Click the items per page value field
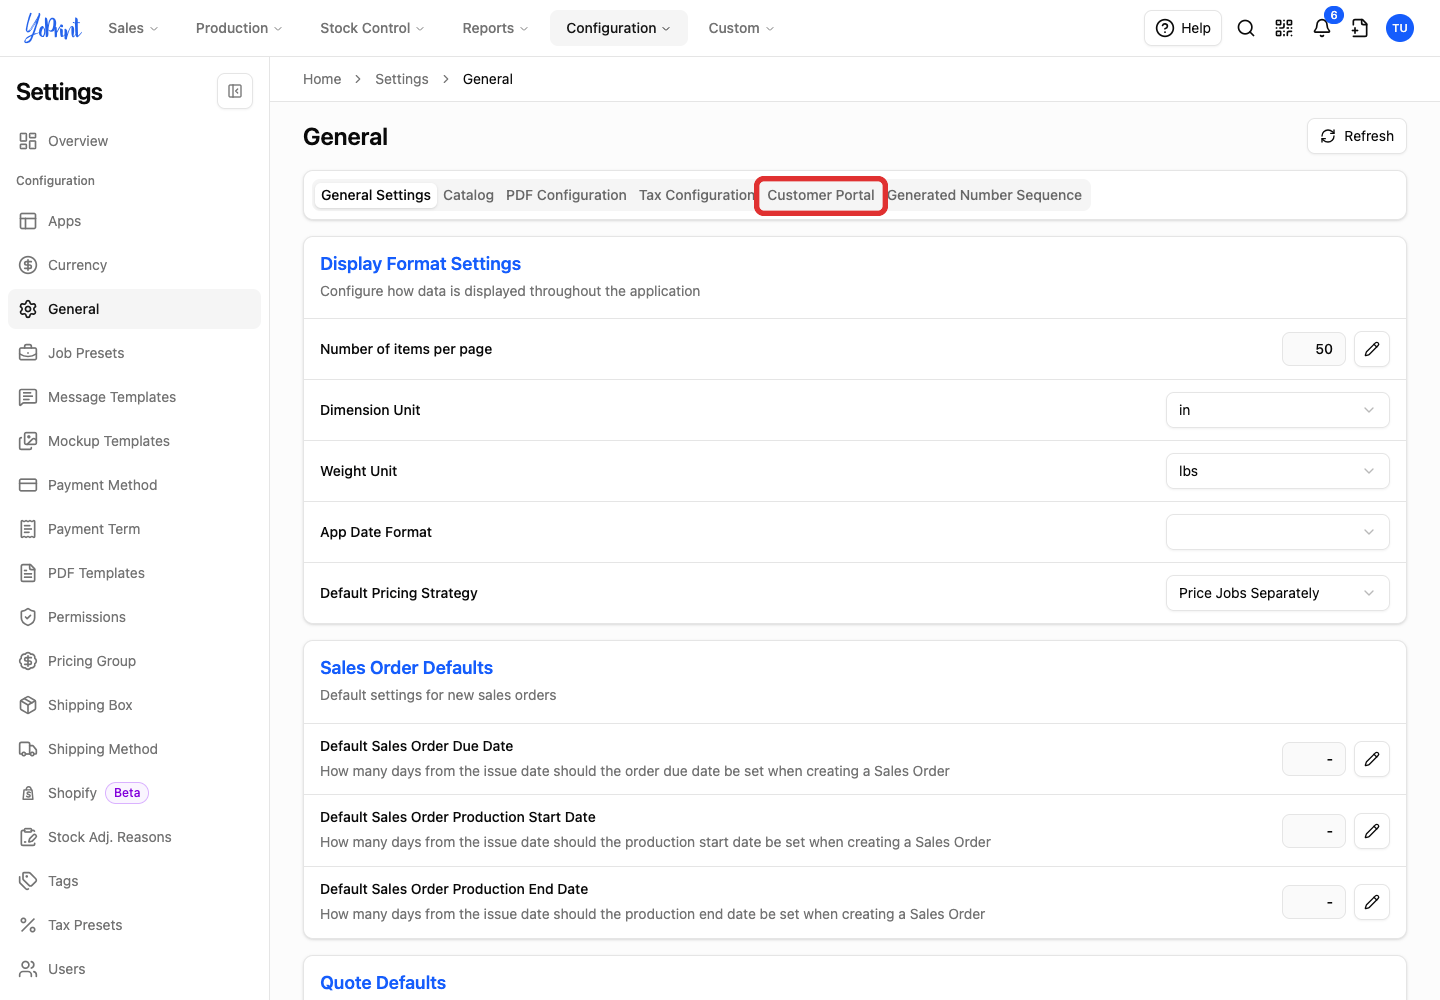 click(x=1314, y=349)
